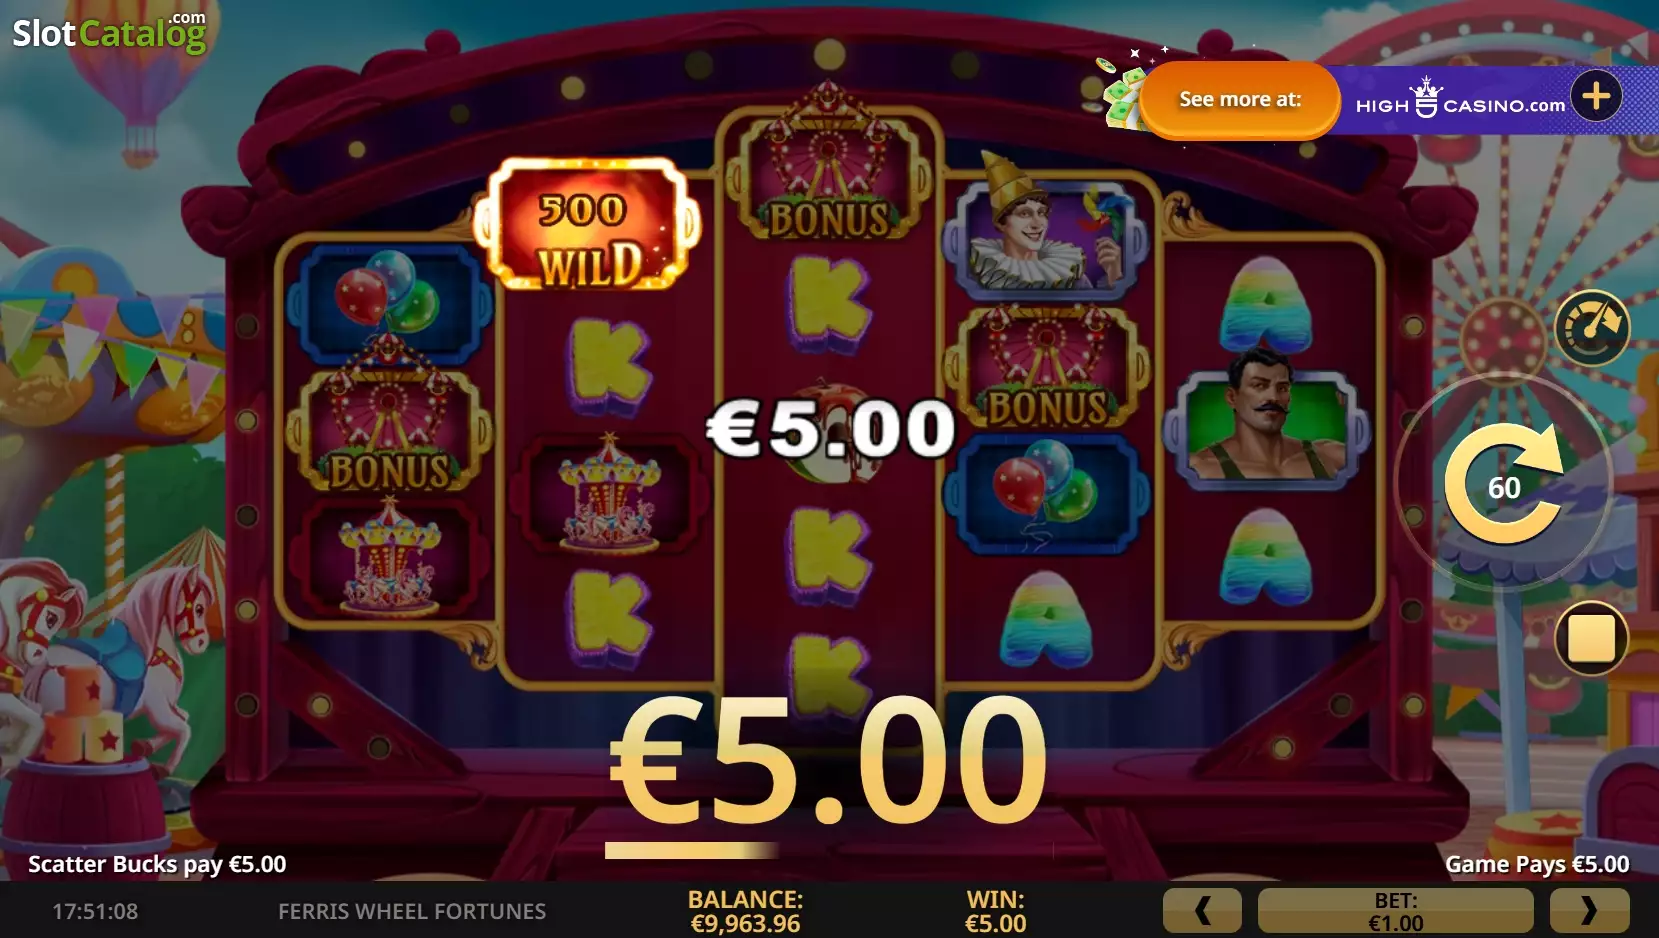Click the carousel symbol on reel two
This screenshot has width=1659, height=938.
coord(608,492)
